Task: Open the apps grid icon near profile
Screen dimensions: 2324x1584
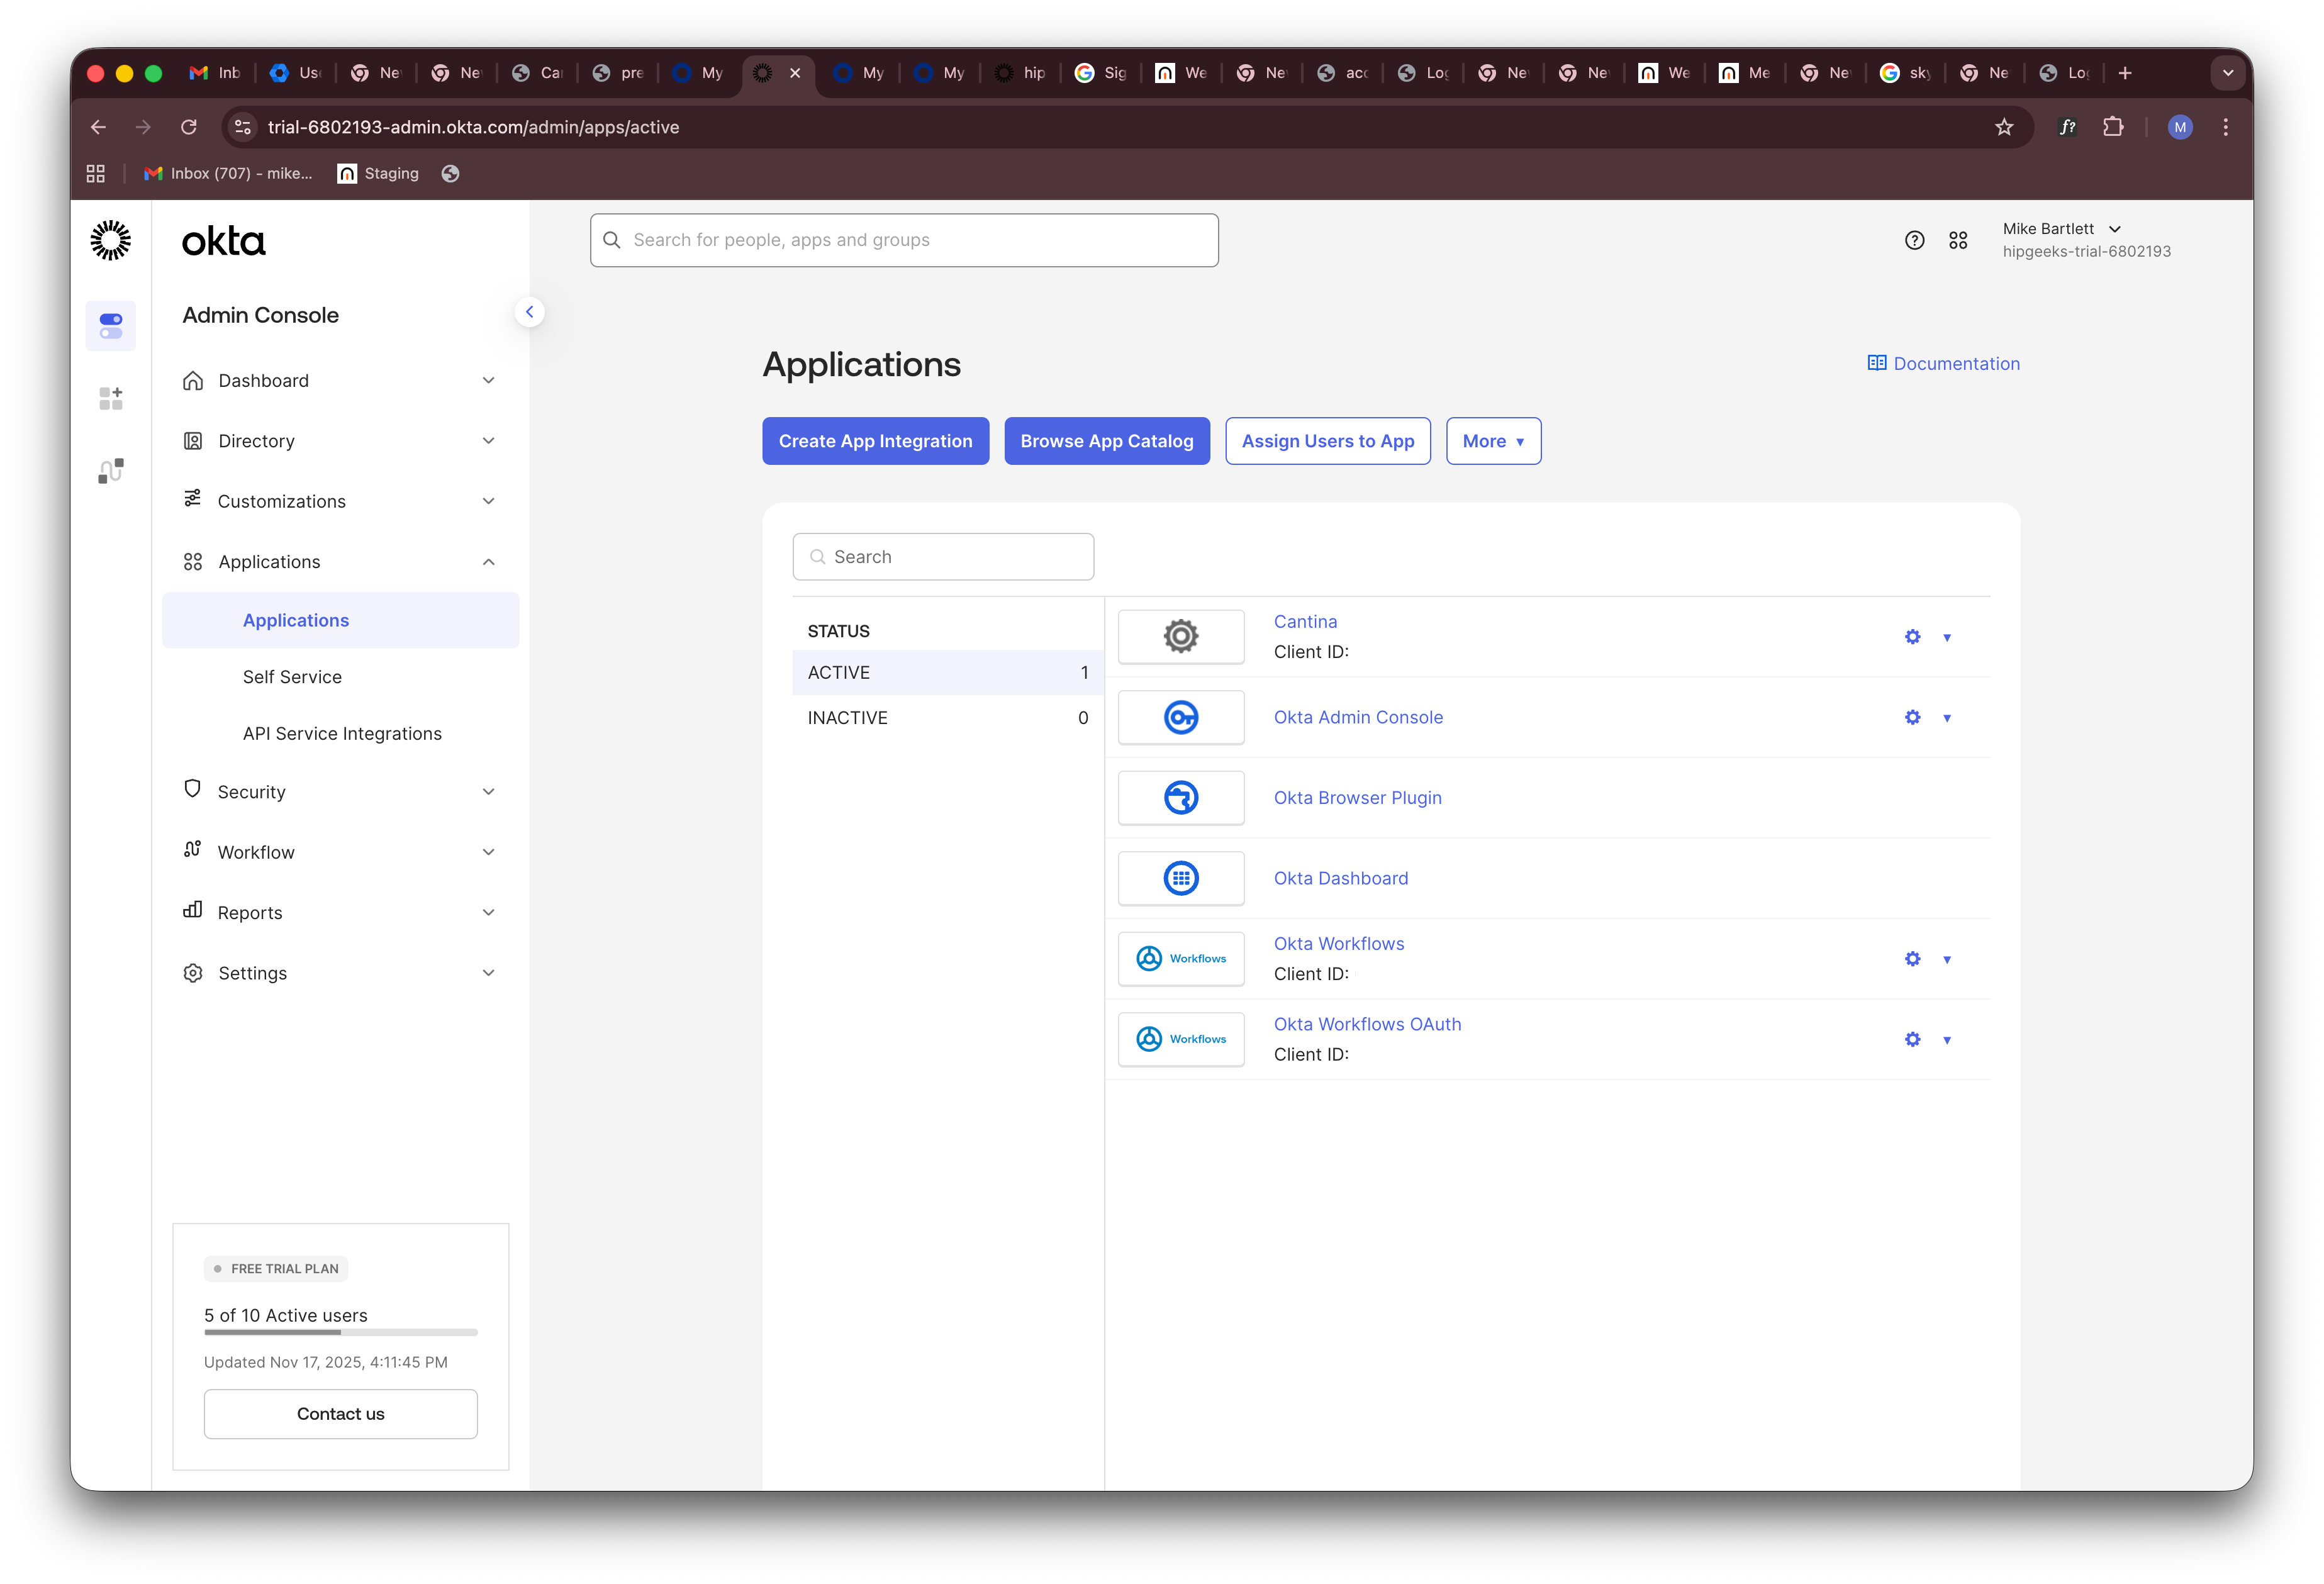Action: pyautogui.click(x=1958, y=240)
